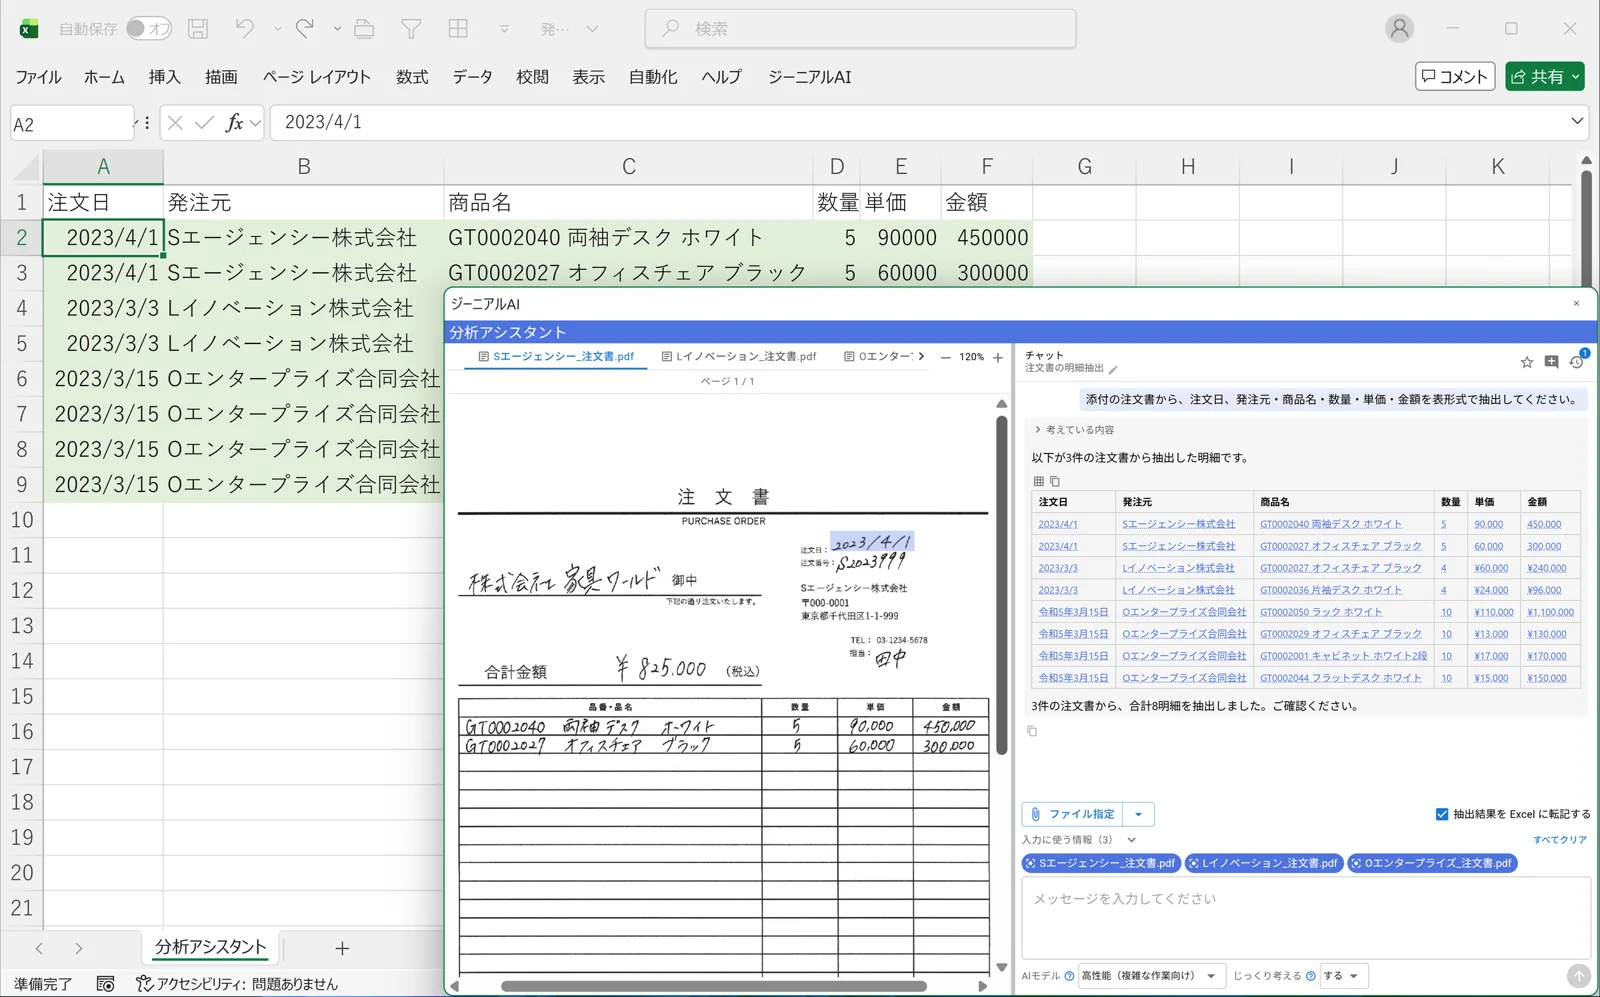The image size is (1600, 997).
Task: Expand 考えている内容 section
Action: pos(1075,429)
